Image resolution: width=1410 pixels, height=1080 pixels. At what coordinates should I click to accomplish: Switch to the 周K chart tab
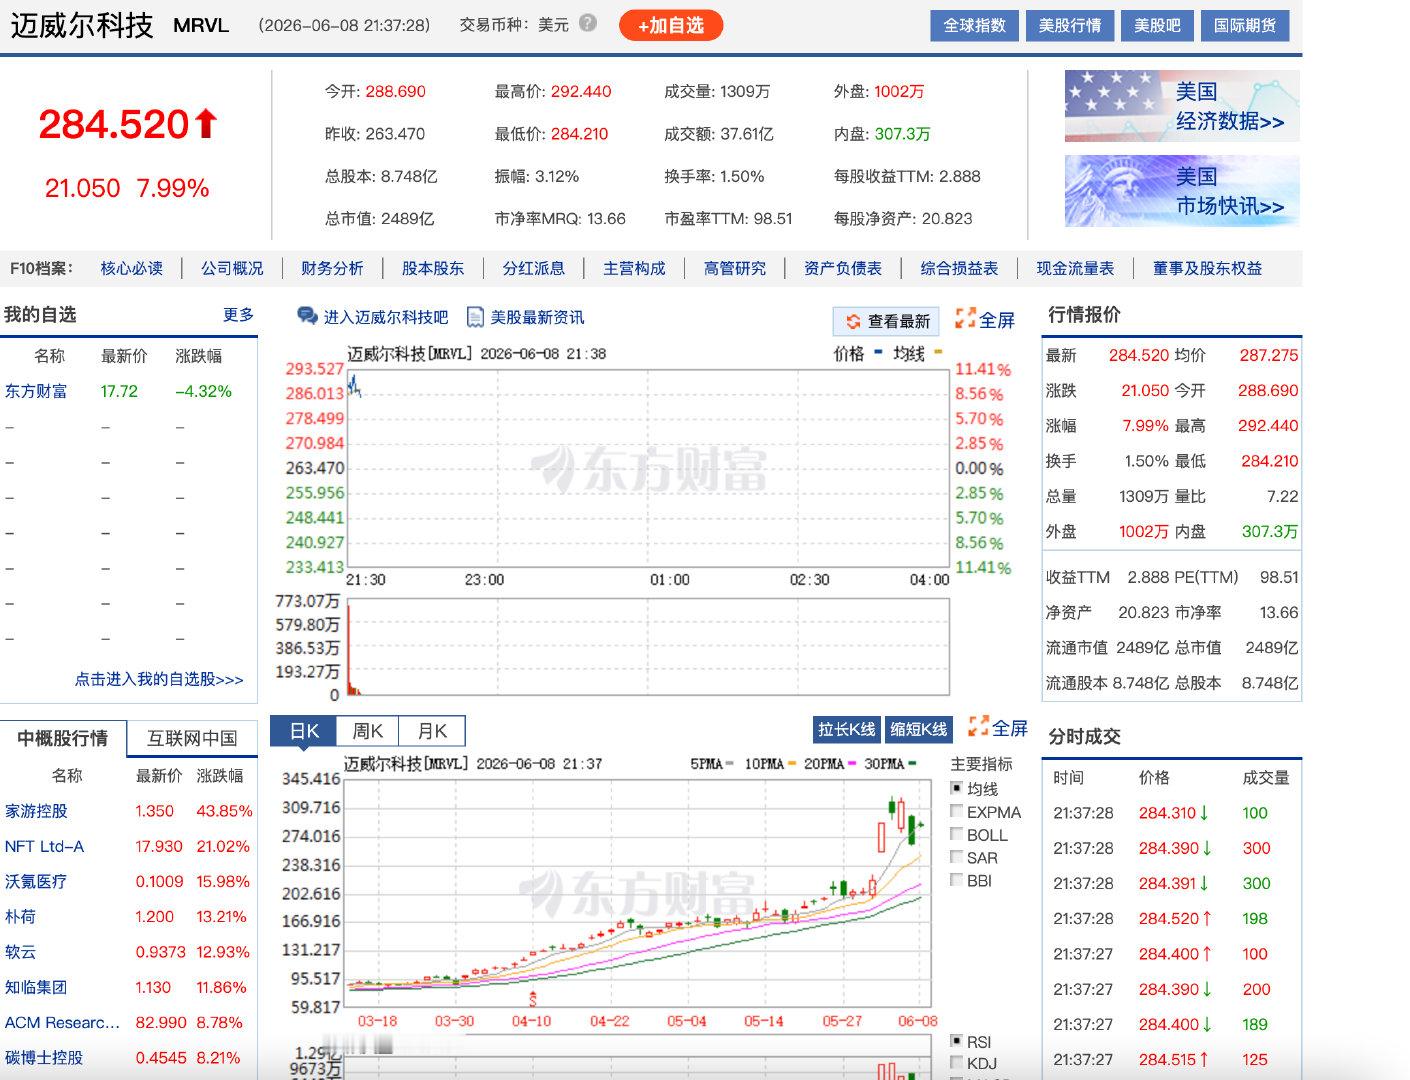[x=368, y=731]
